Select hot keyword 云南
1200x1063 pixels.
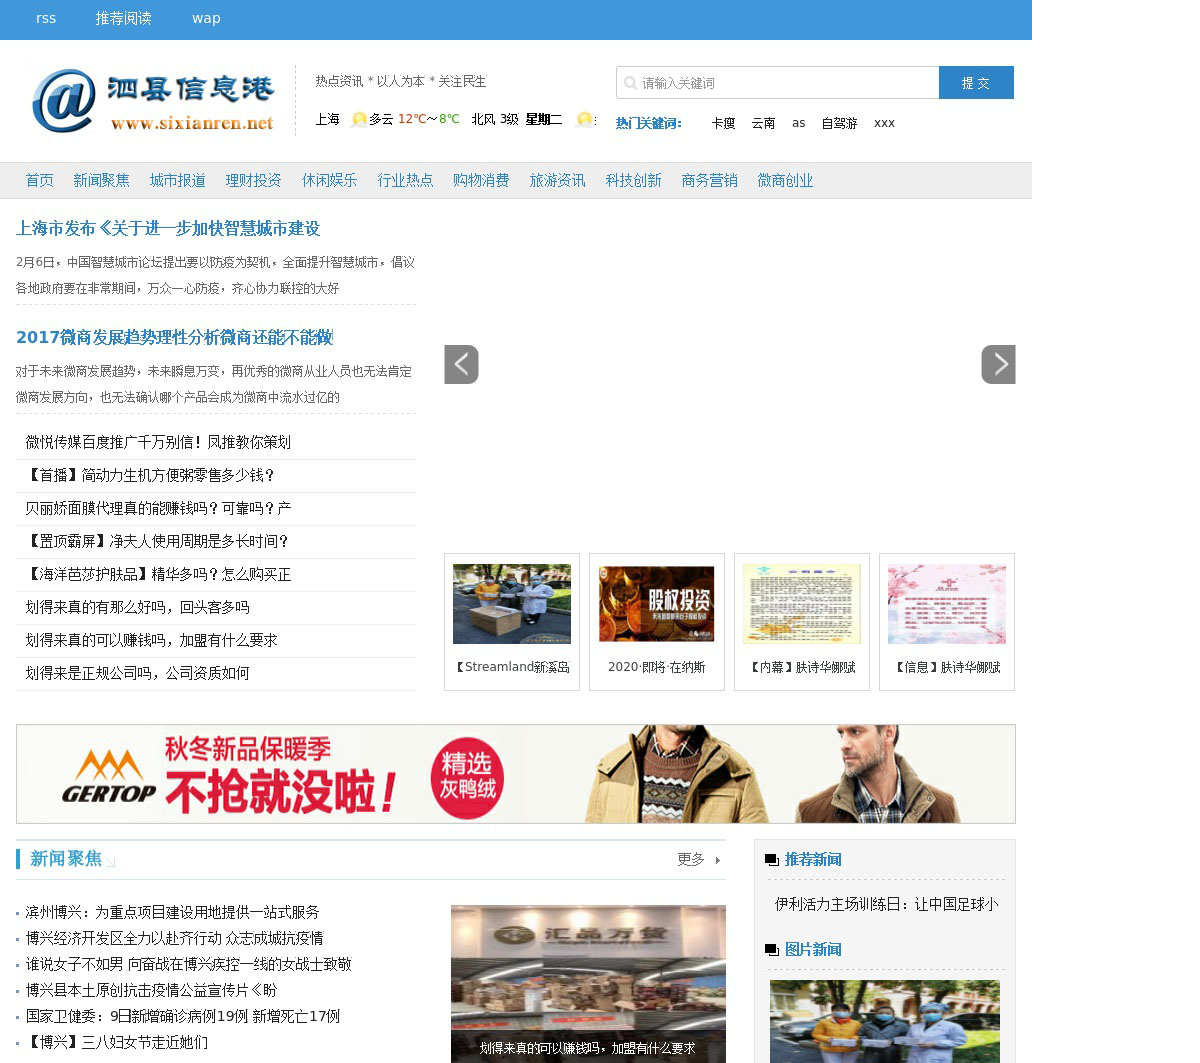pyautogui.click(x=763, y=123)
